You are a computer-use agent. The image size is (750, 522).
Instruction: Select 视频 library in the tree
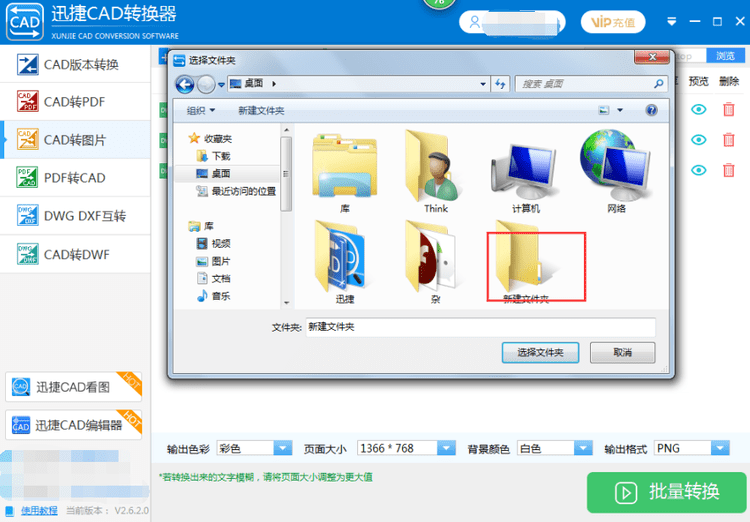click(x=213, y=244)
